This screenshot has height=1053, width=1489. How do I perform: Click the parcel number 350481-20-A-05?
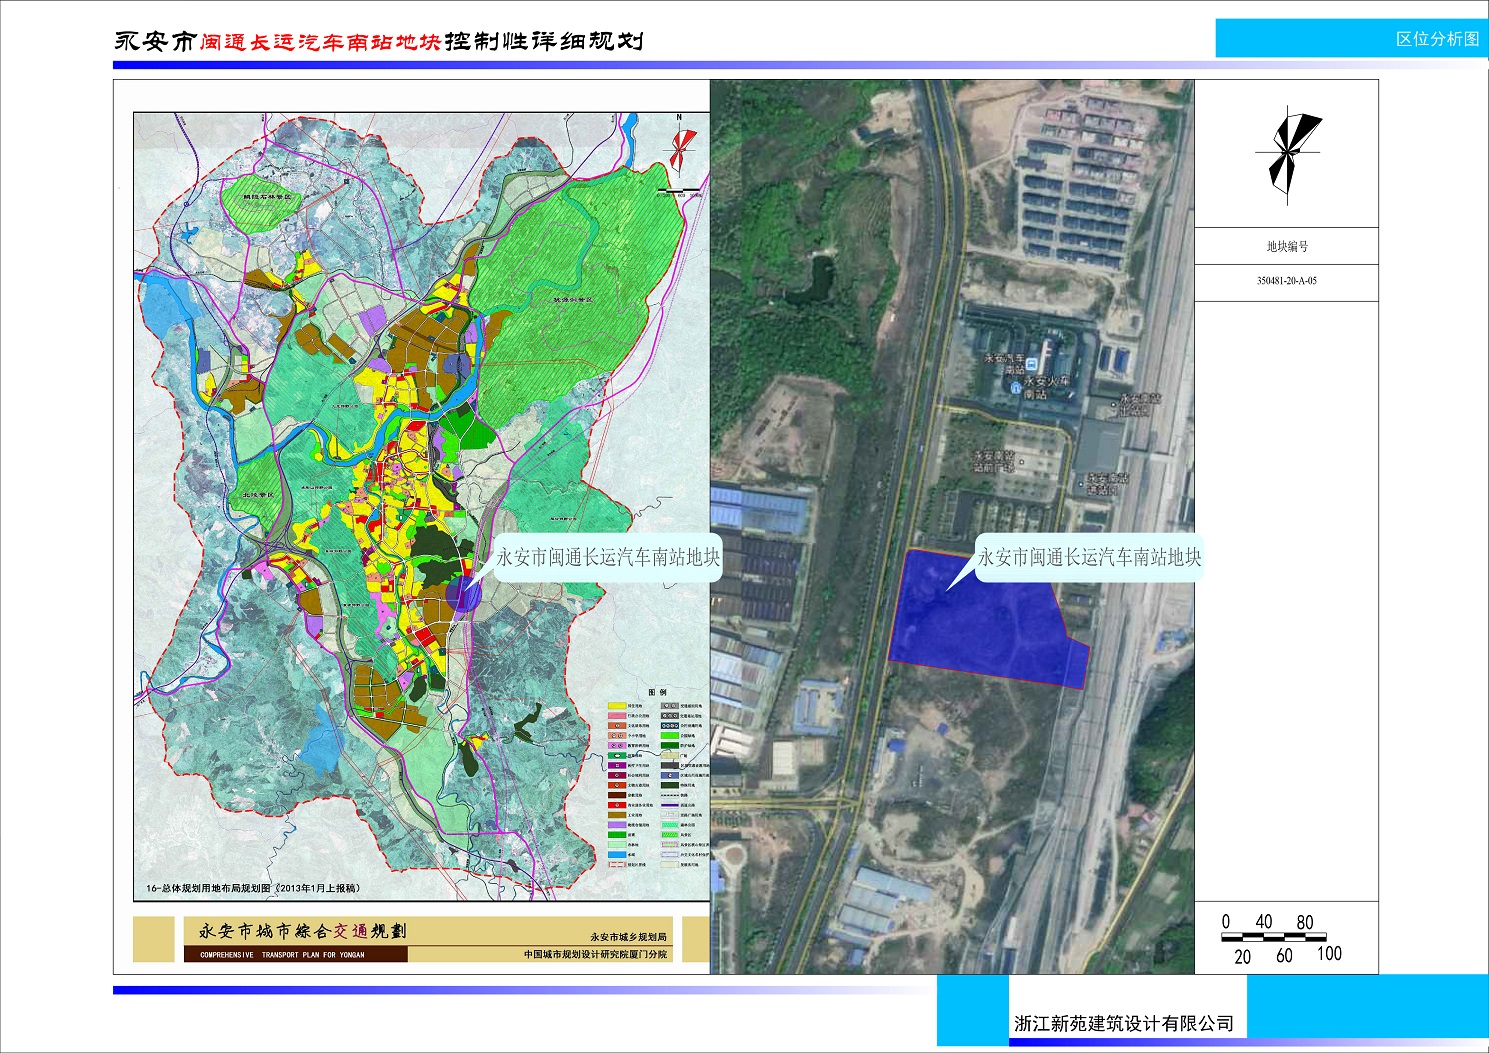[x=1286, y=281]
